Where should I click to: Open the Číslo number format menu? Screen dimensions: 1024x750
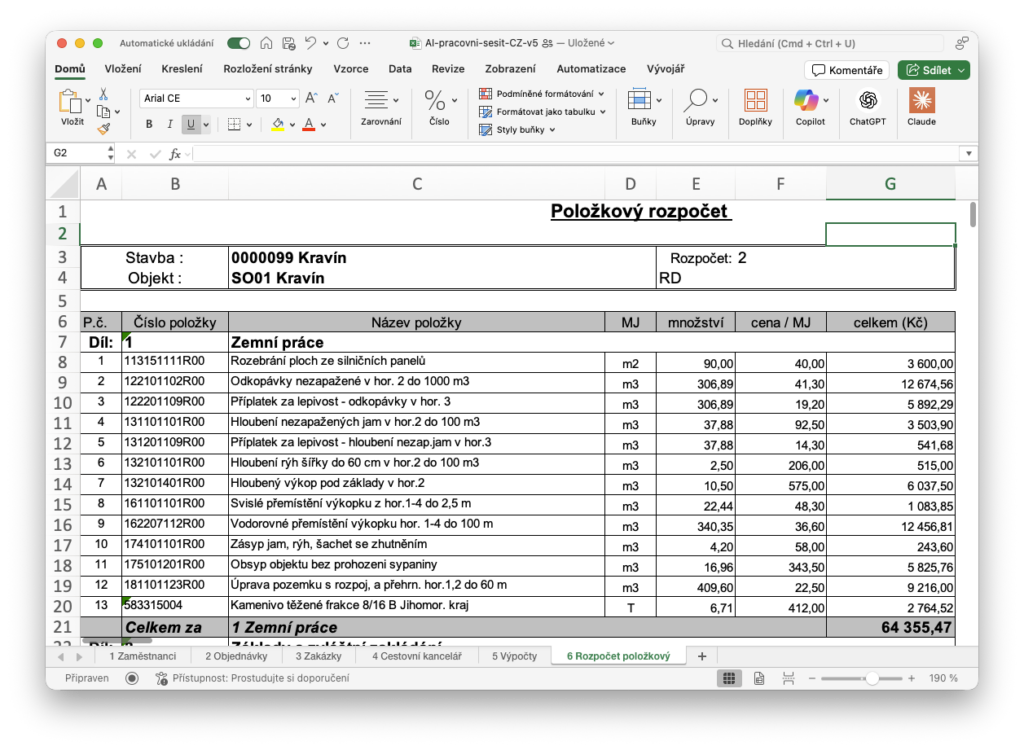(x=440, y=107)
